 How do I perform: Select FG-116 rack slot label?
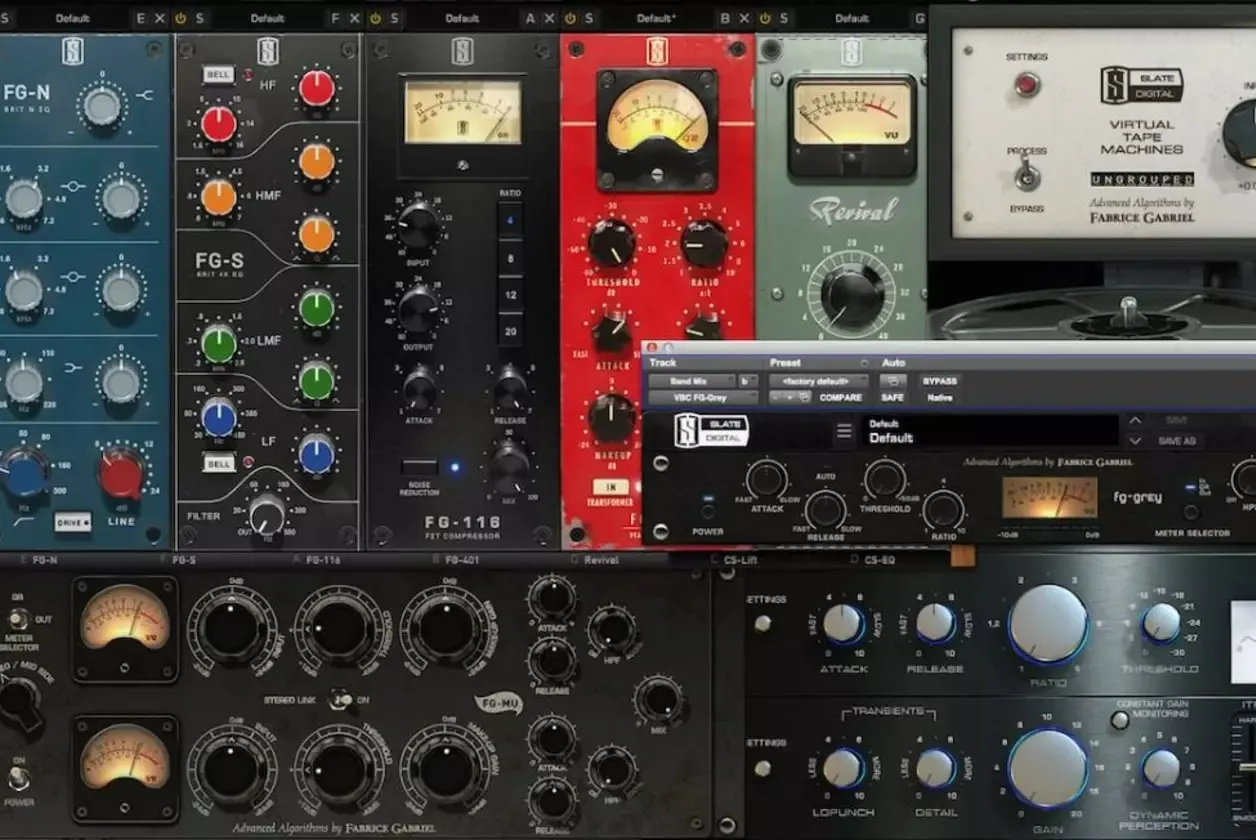pos(322,560)
